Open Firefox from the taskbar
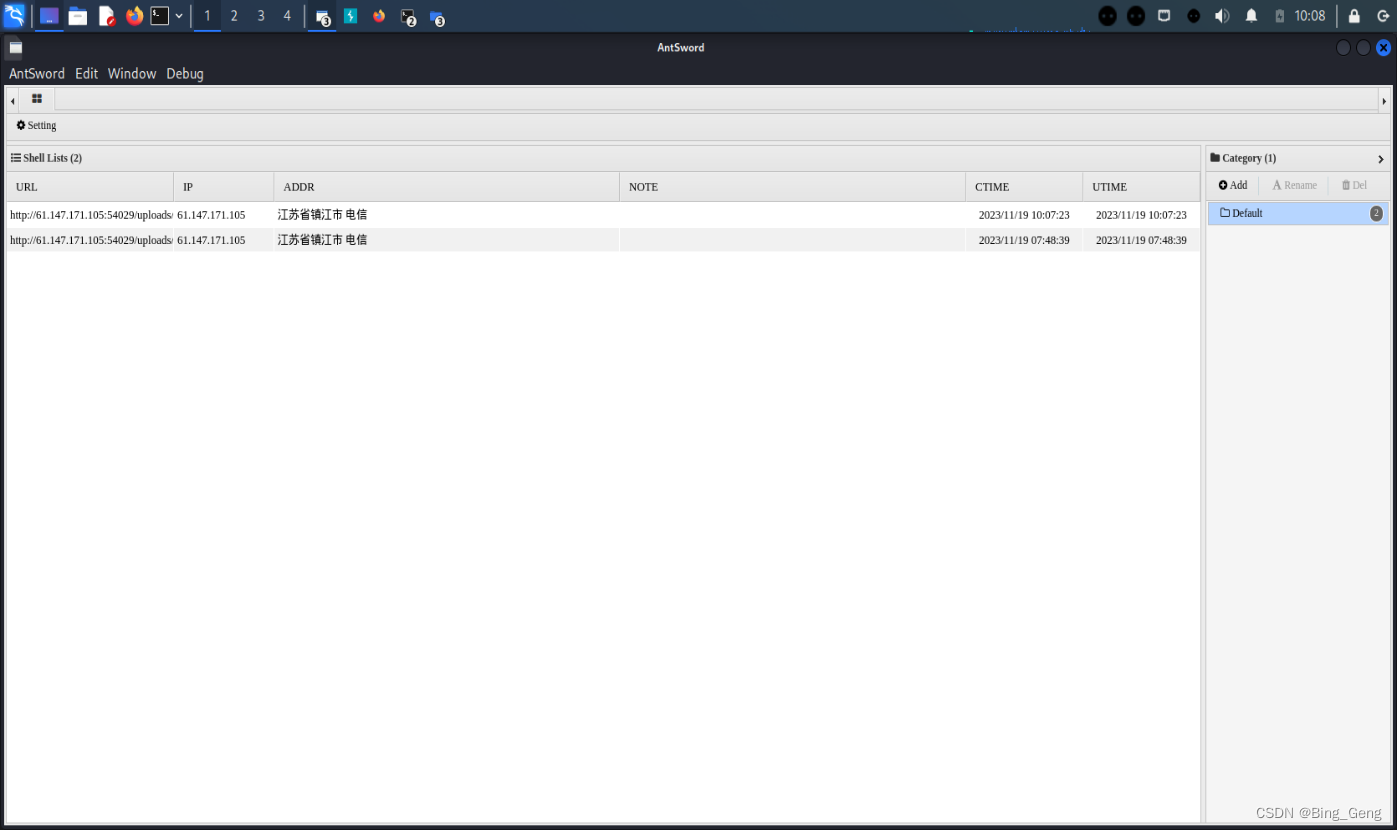Image resolution: width=1397 pixels, height=830 pixels. click(x=135, y=16)
